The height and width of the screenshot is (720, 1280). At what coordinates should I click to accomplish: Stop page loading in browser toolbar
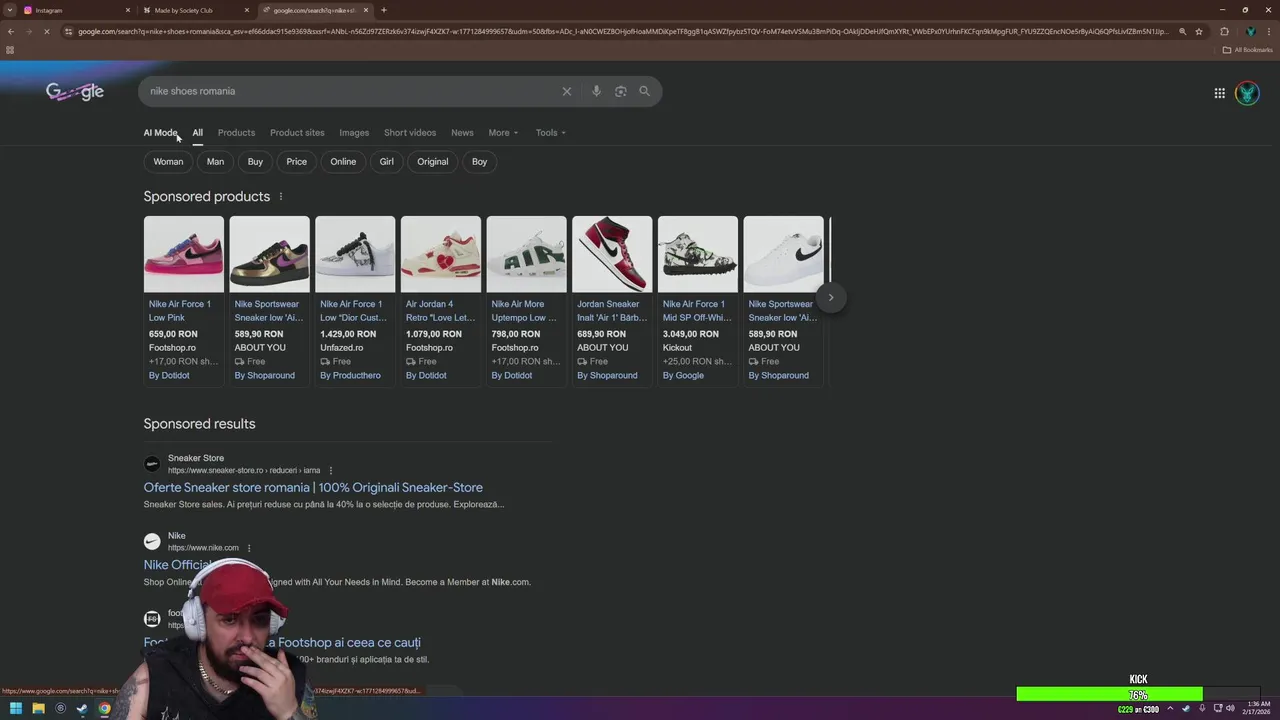click(46, 31)
